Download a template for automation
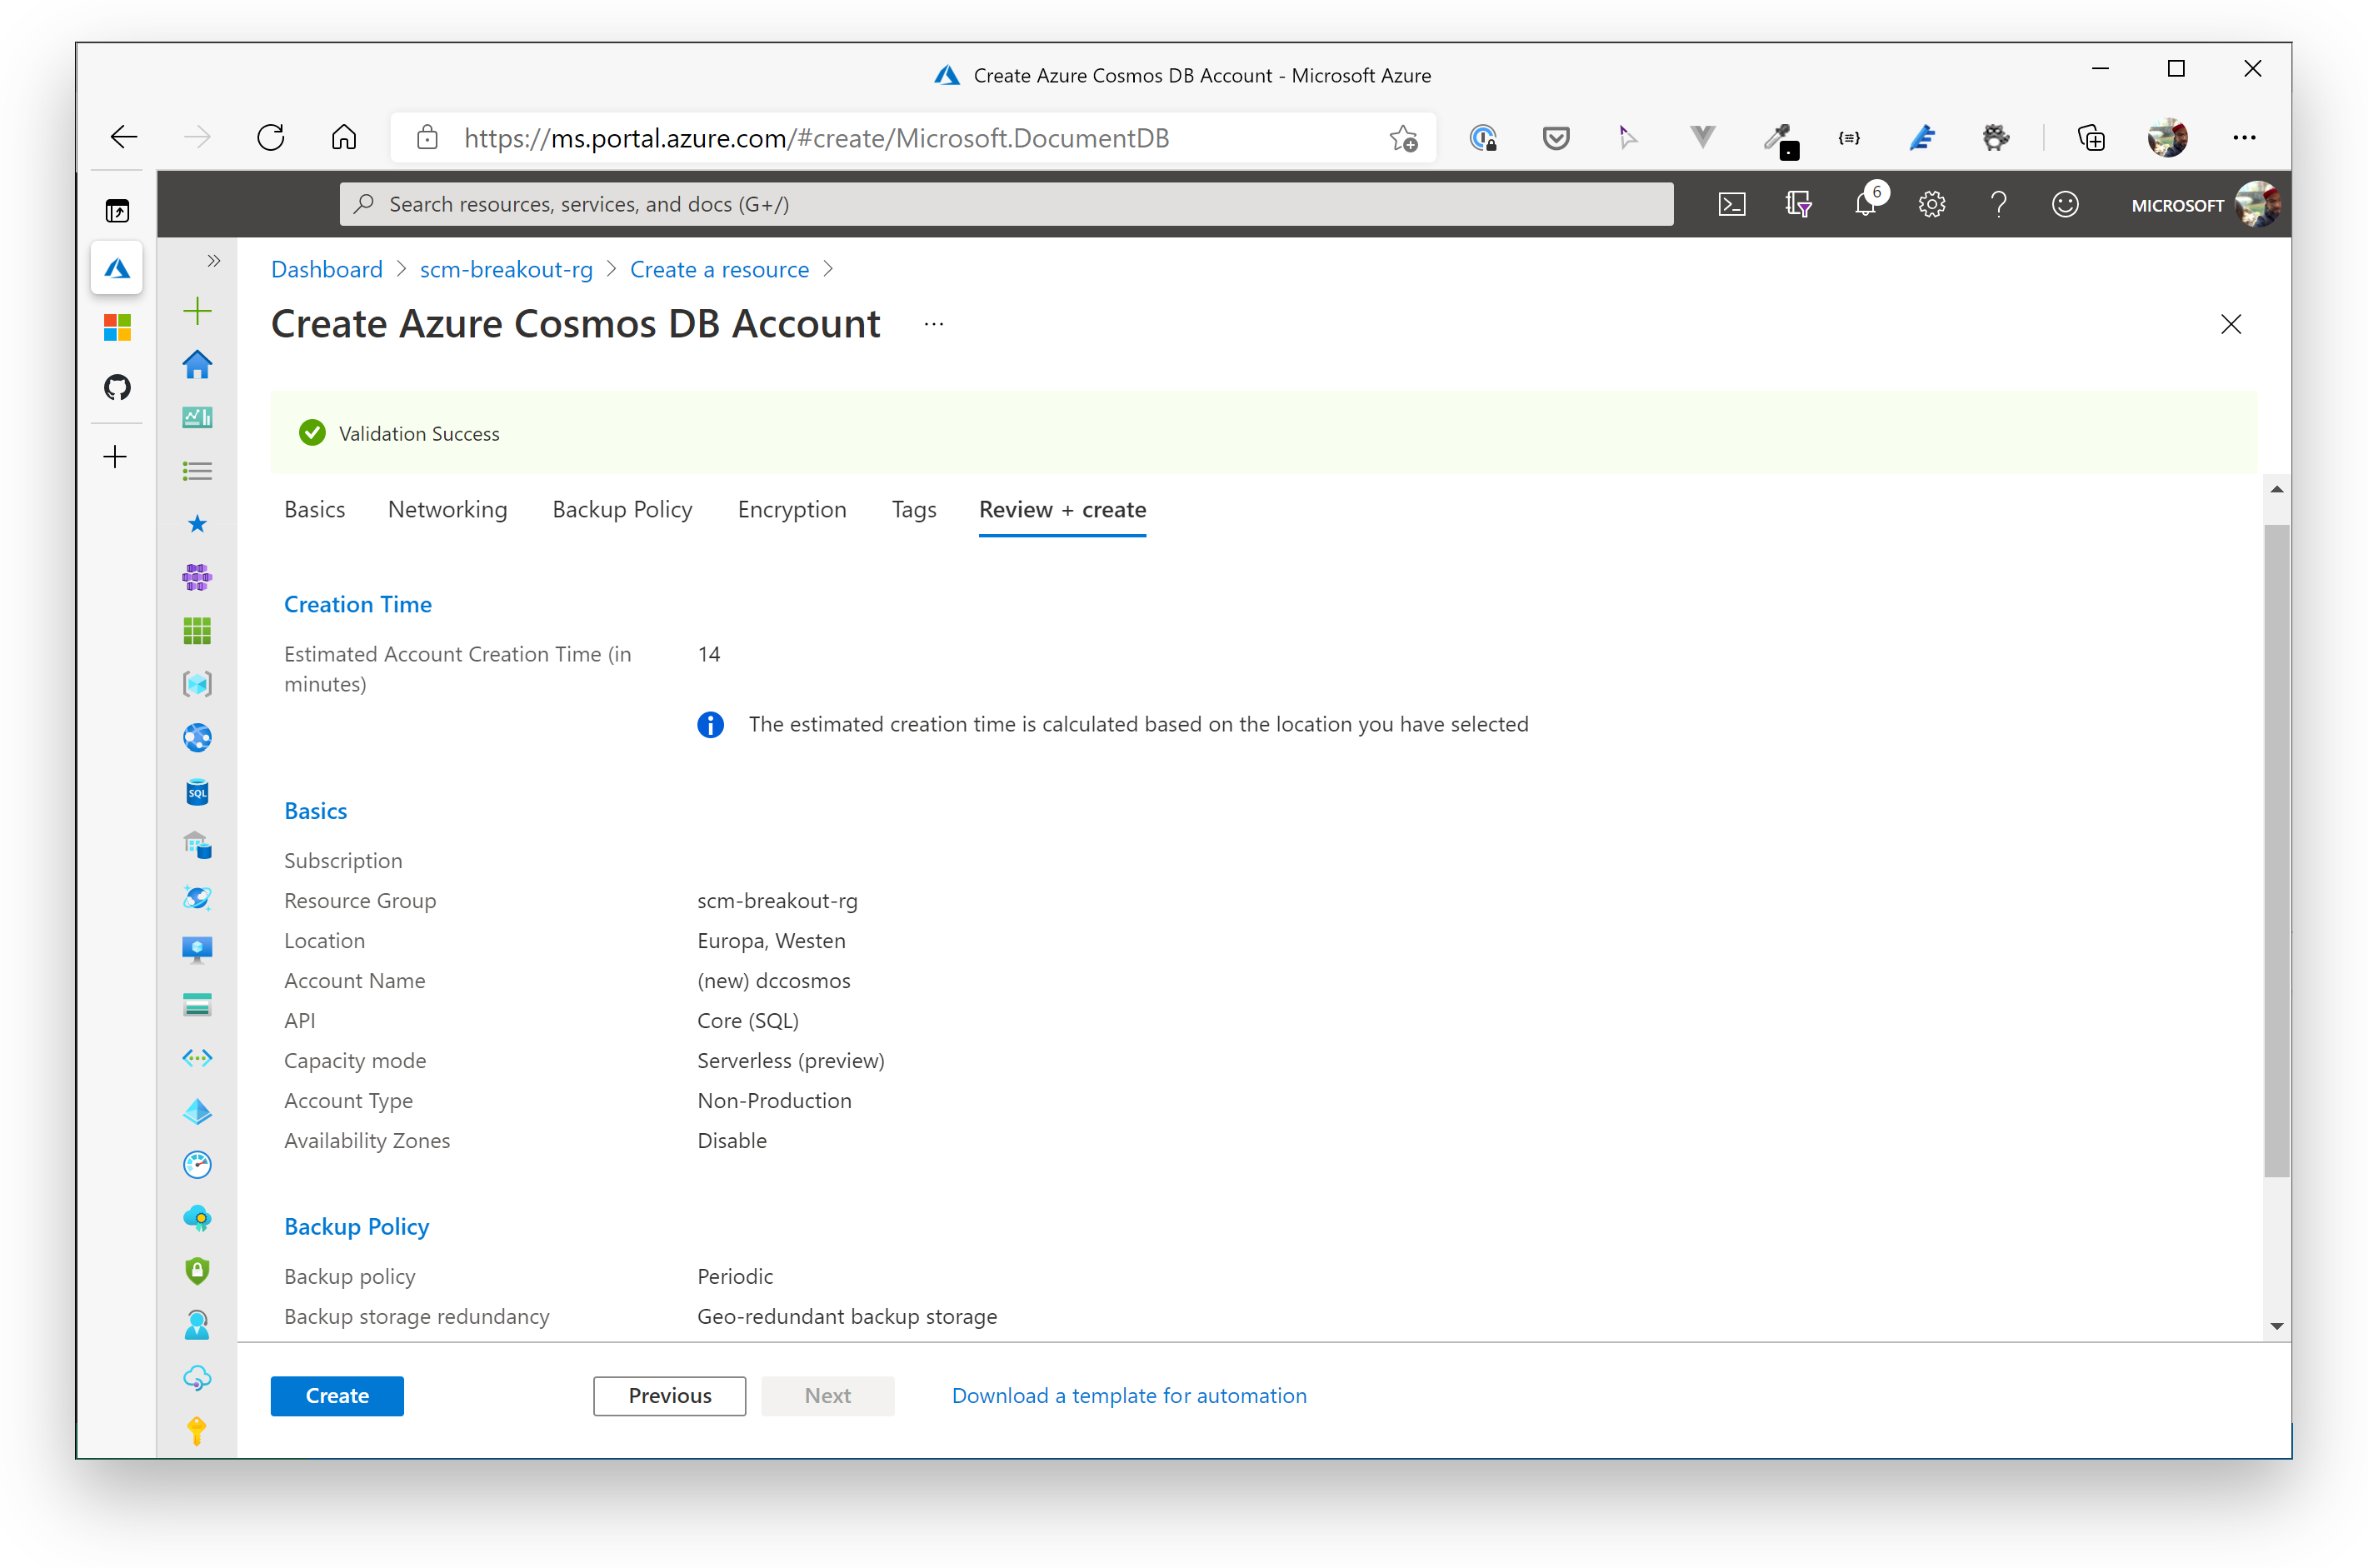The image size is (2368, 1568). (x=1128, y=1395)
